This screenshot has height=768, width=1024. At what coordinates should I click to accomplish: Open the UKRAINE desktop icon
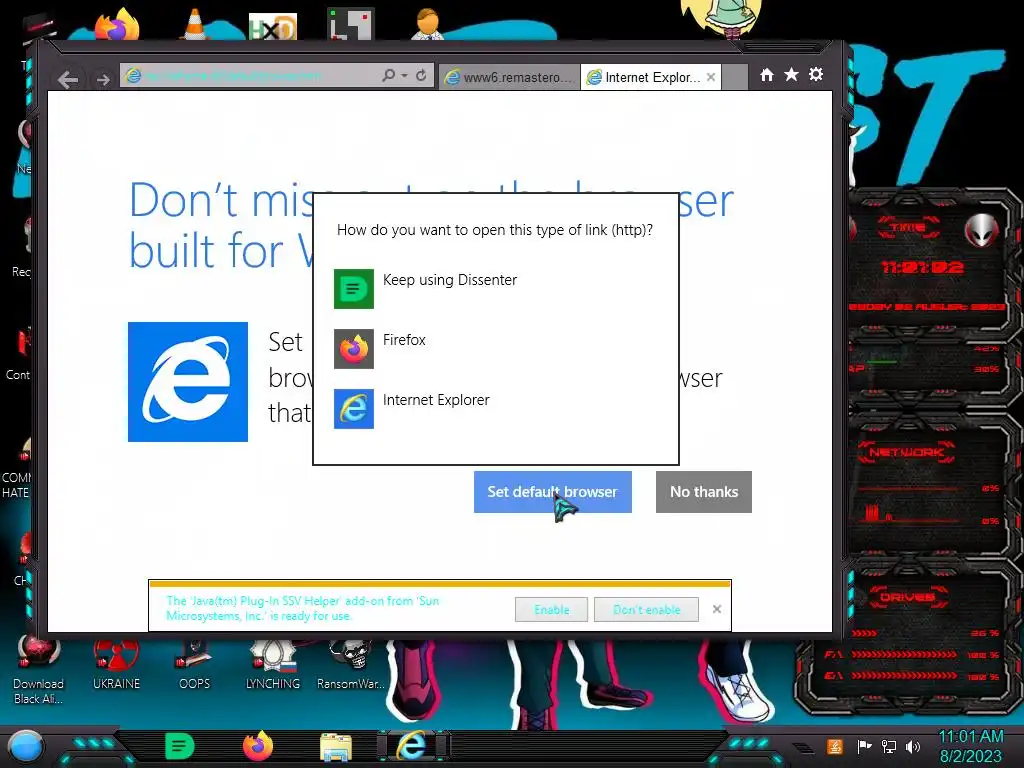116,665
